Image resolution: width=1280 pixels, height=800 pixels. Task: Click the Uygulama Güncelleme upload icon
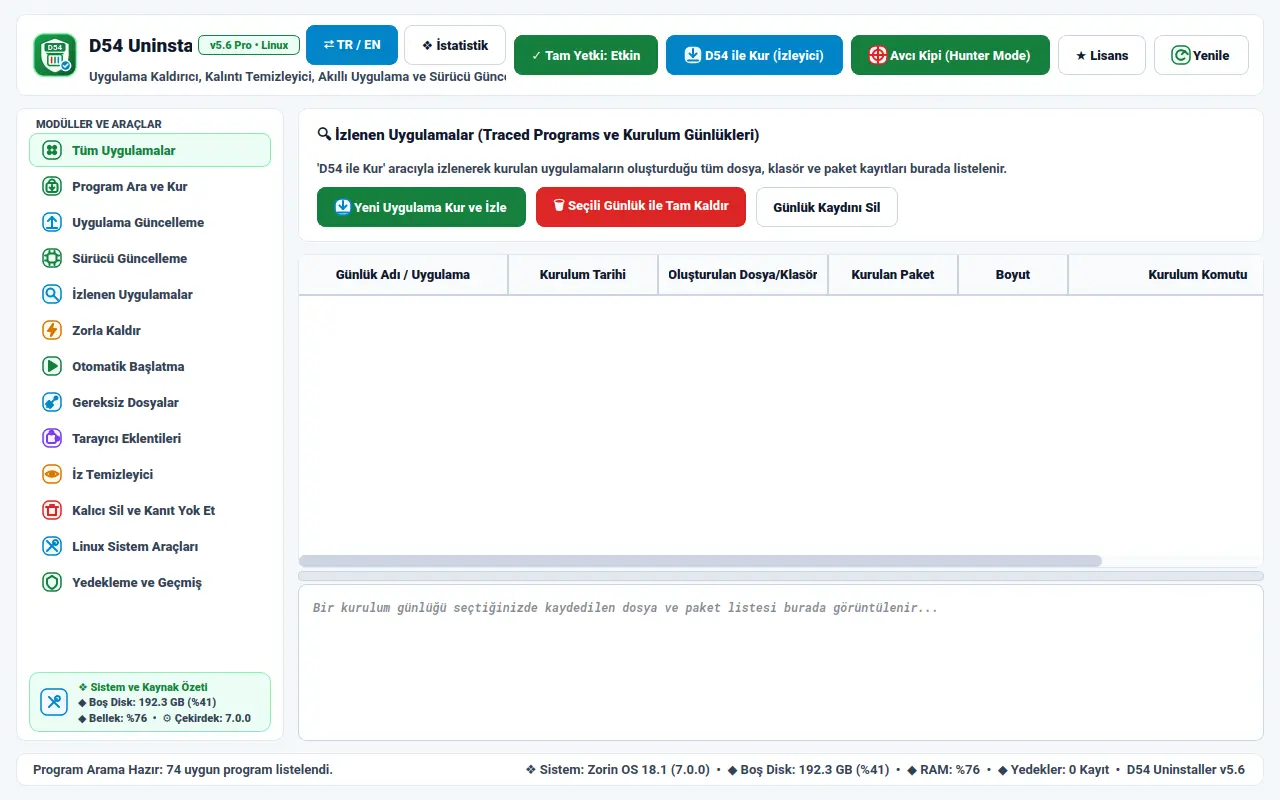[52, 222]
